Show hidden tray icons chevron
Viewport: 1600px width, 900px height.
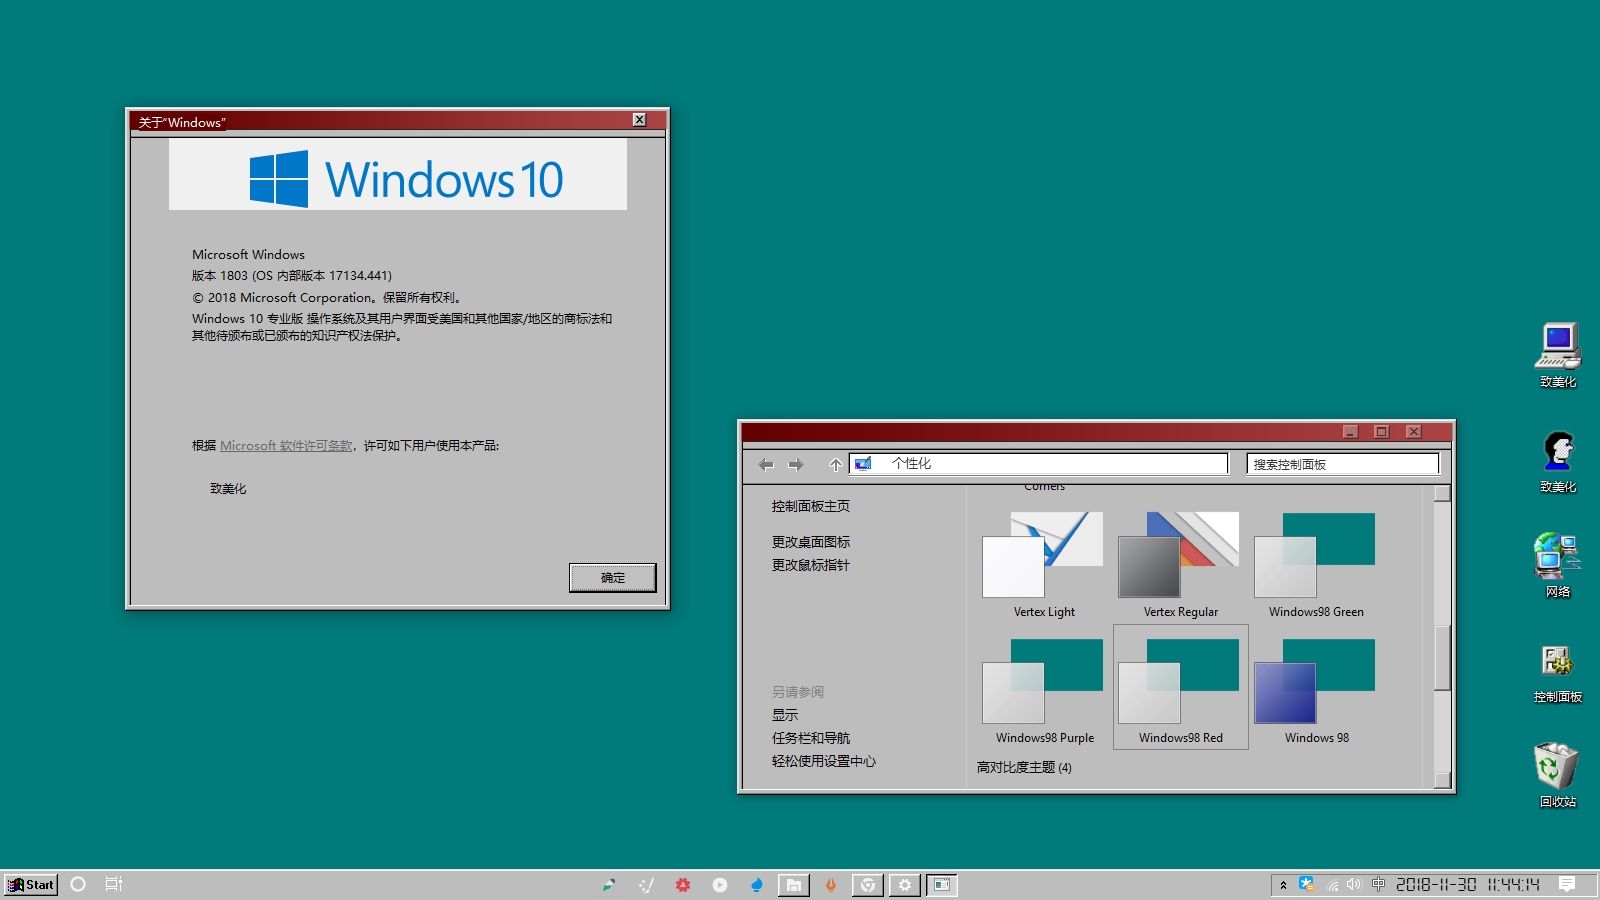tap(1283, 885)
